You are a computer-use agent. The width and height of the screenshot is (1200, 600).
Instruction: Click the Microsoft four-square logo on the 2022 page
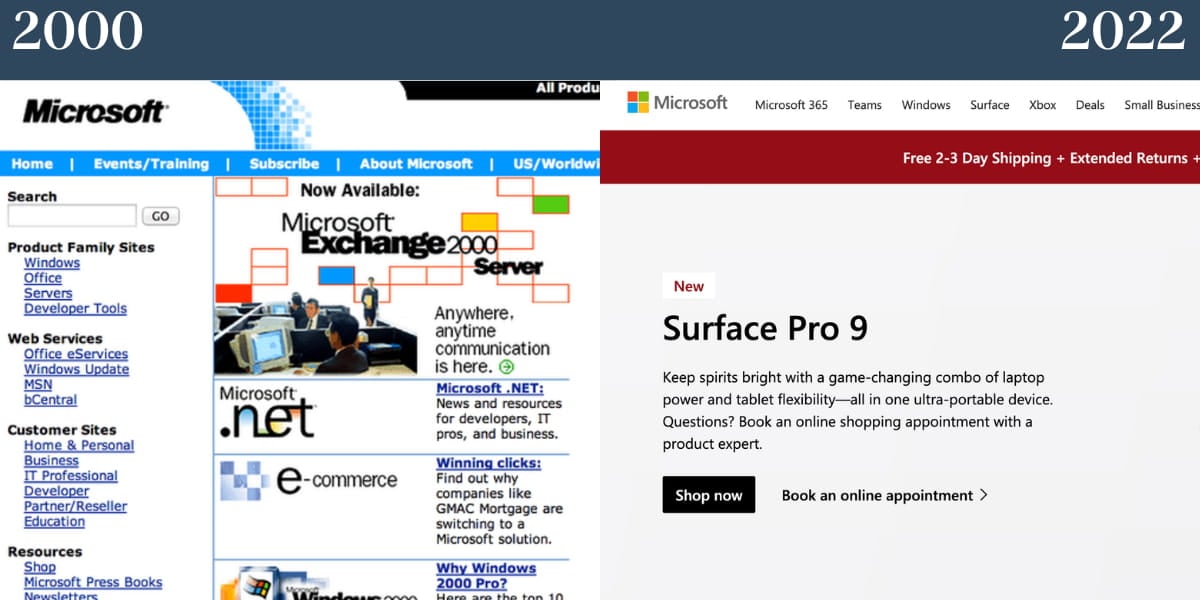(x=638, y=103)
